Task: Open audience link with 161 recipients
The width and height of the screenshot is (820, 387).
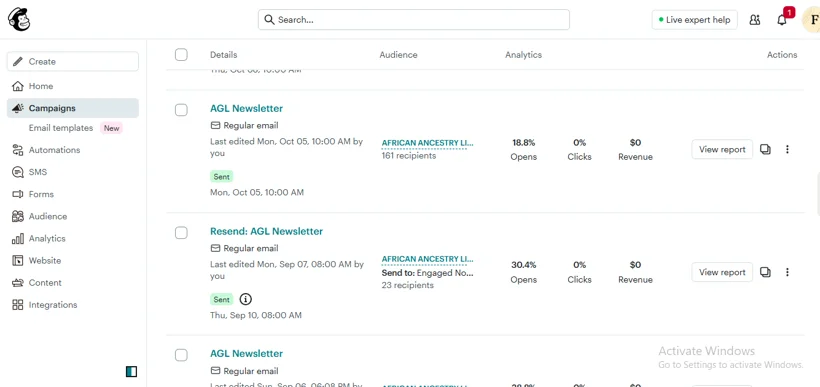Action: (427, 143)
